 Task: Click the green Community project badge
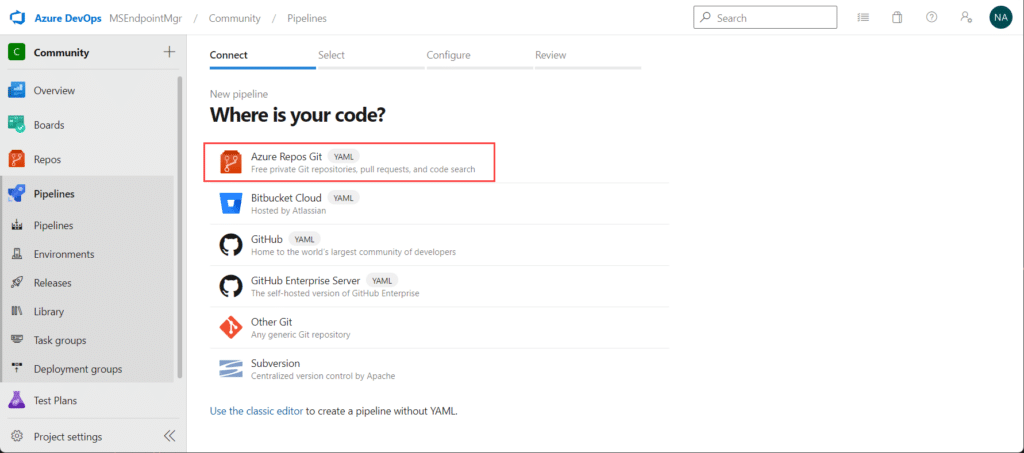16,53
